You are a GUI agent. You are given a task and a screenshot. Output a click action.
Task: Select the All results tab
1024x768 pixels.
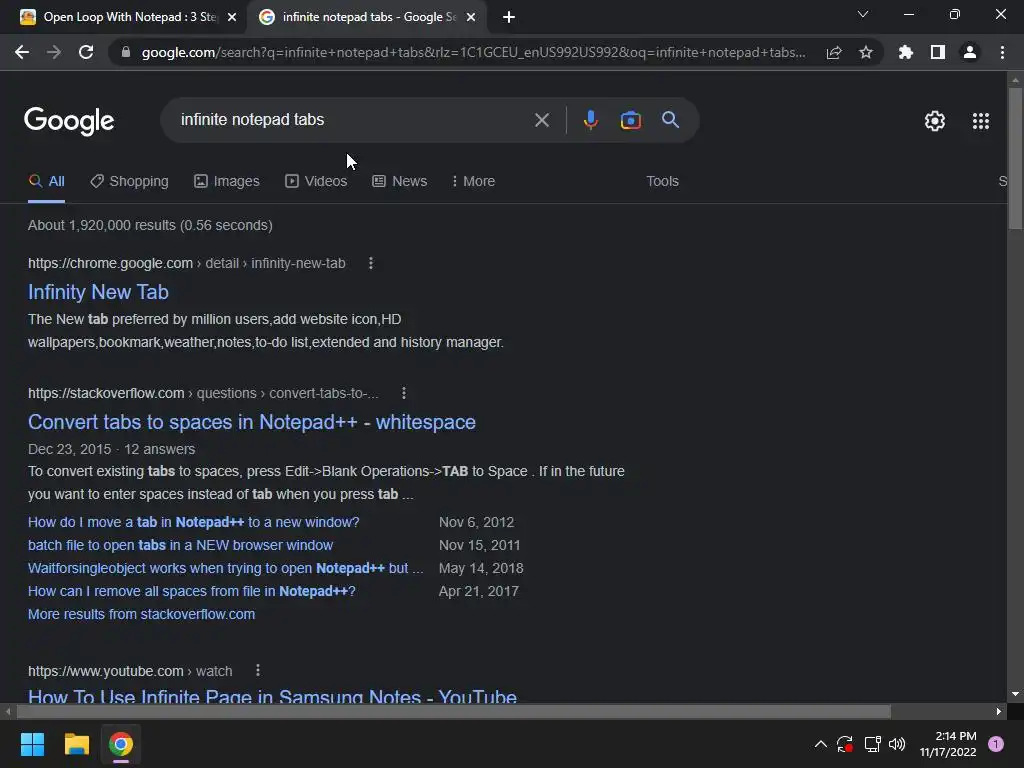pos(46,181)
